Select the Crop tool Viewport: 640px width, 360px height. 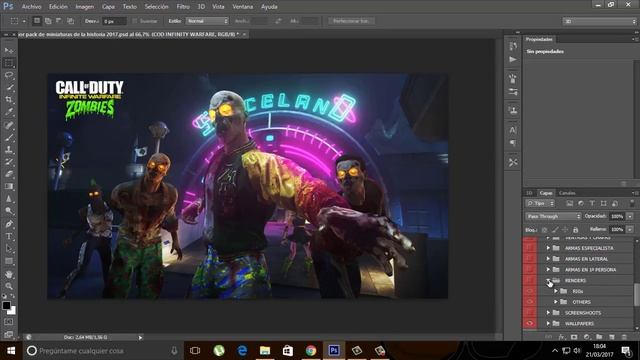9,100
